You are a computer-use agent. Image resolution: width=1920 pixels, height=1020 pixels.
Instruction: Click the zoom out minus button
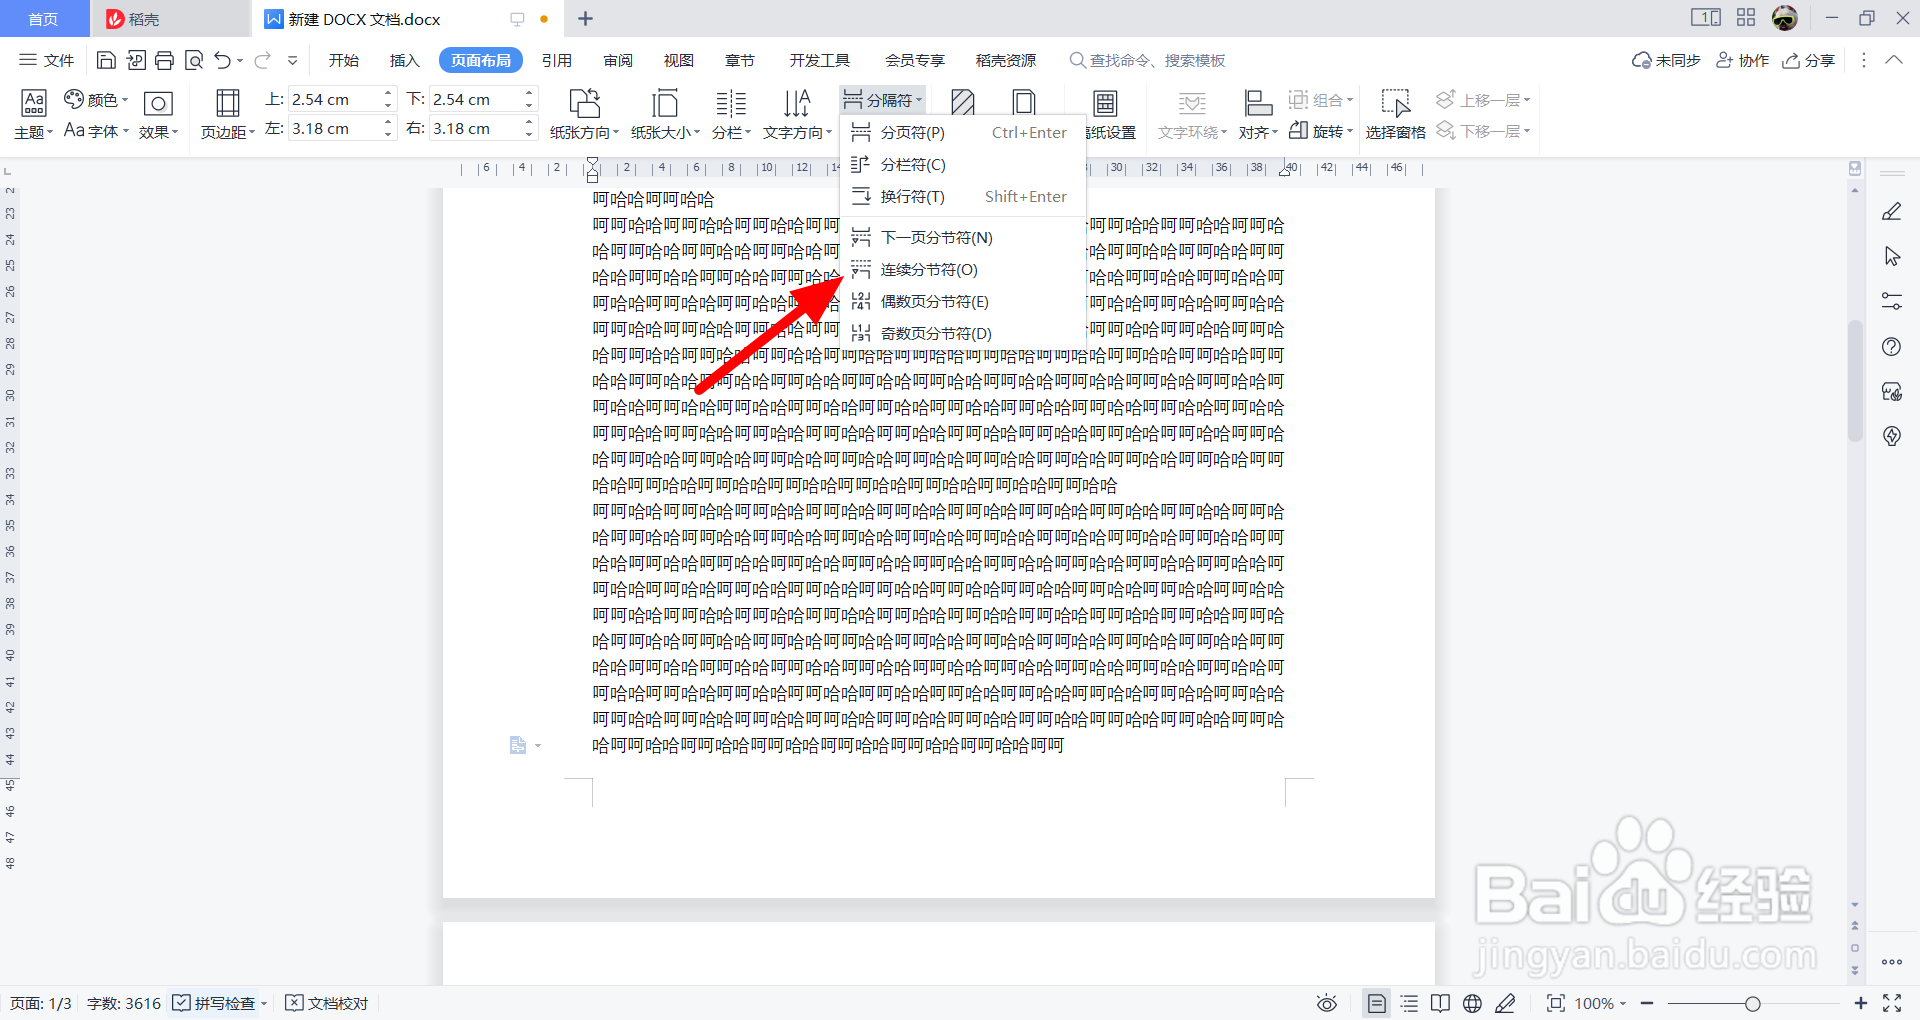coord(1647,1003)
